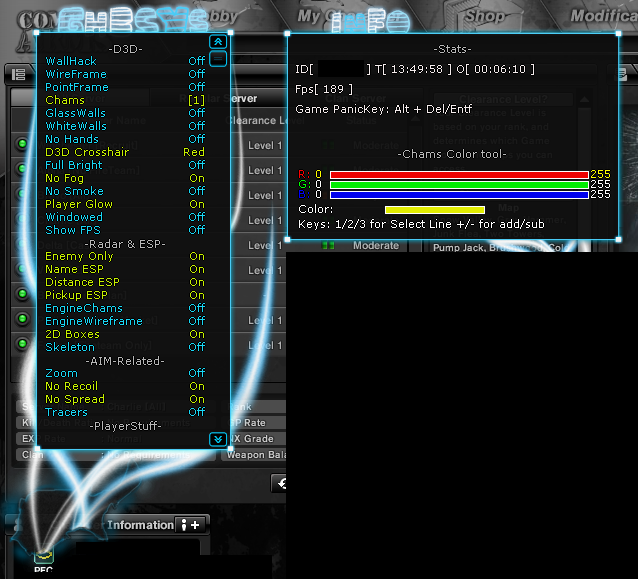Click the Information plus icon
The width and height of the screenshot is (638, 579).
coord(190,525)
